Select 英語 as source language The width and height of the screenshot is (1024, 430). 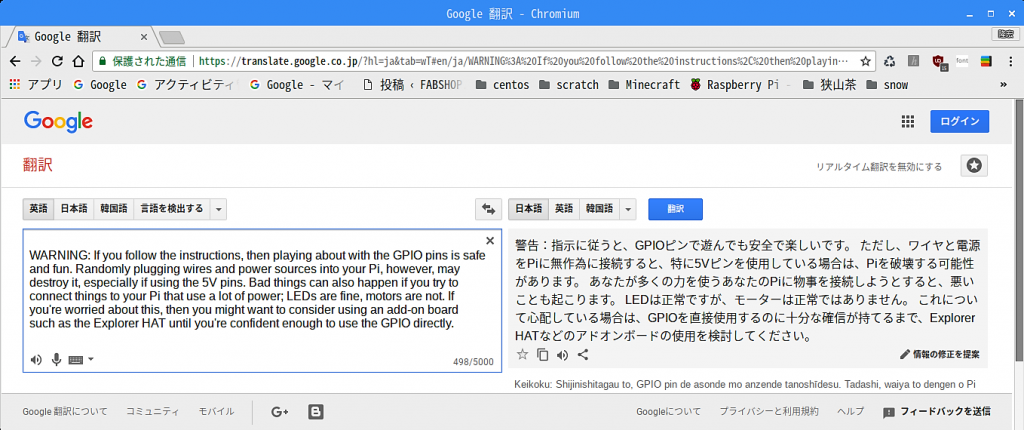38,209
